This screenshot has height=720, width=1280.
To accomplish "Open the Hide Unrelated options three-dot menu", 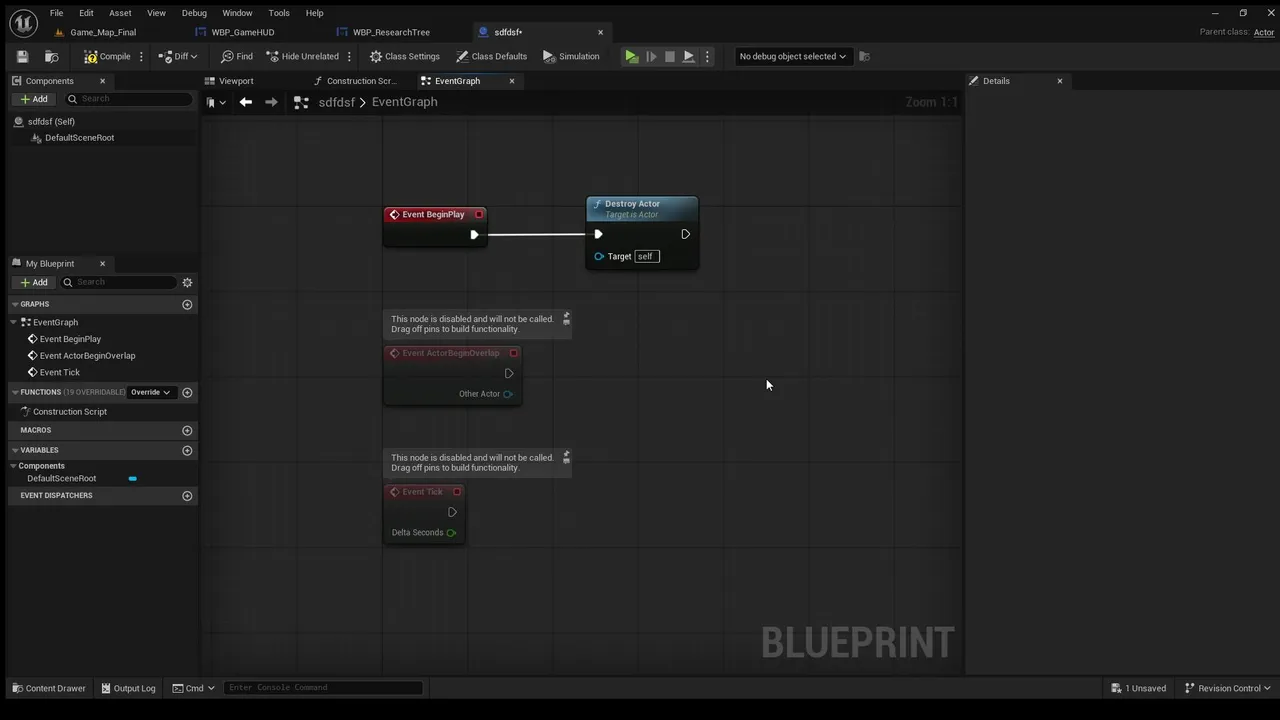I will pyautogui.click(x=349, y=57).
